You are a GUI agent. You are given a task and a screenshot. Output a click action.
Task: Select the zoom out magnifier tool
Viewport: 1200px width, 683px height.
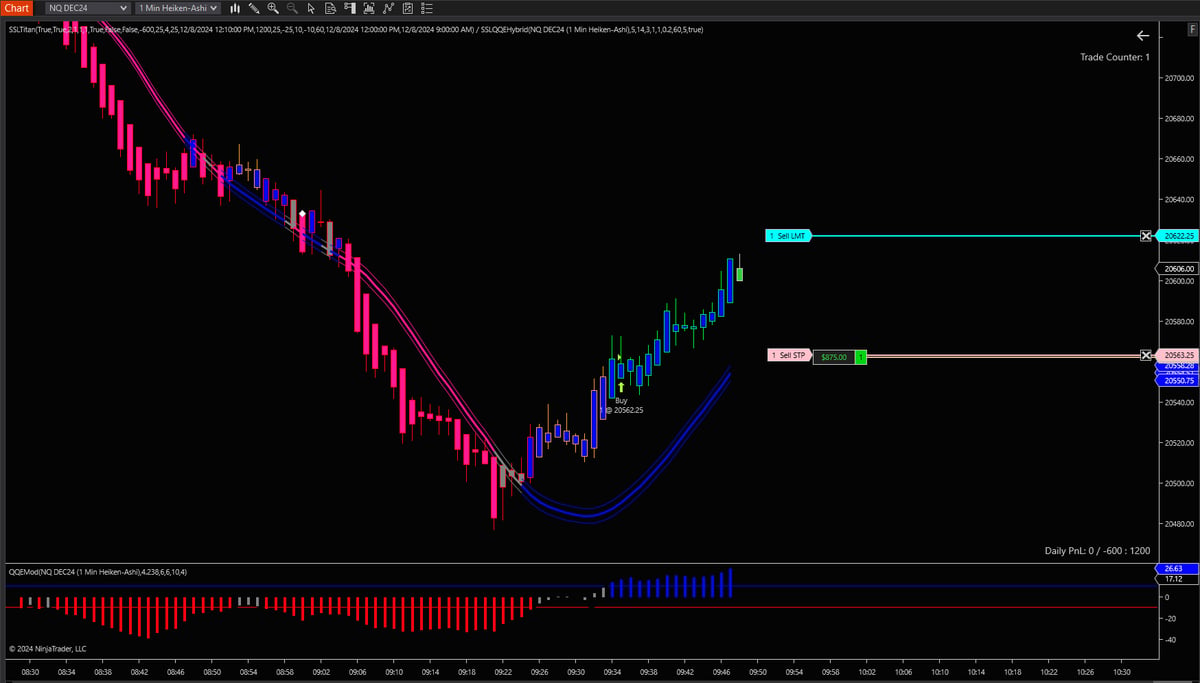[292, 8]
